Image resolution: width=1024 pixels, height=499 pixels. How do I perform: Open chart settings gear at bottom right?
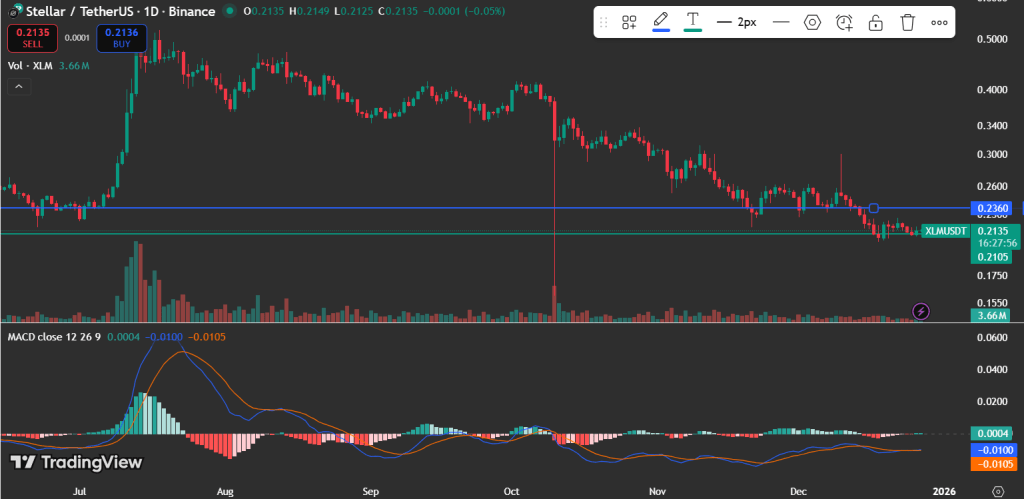click(x=998, y=491)
